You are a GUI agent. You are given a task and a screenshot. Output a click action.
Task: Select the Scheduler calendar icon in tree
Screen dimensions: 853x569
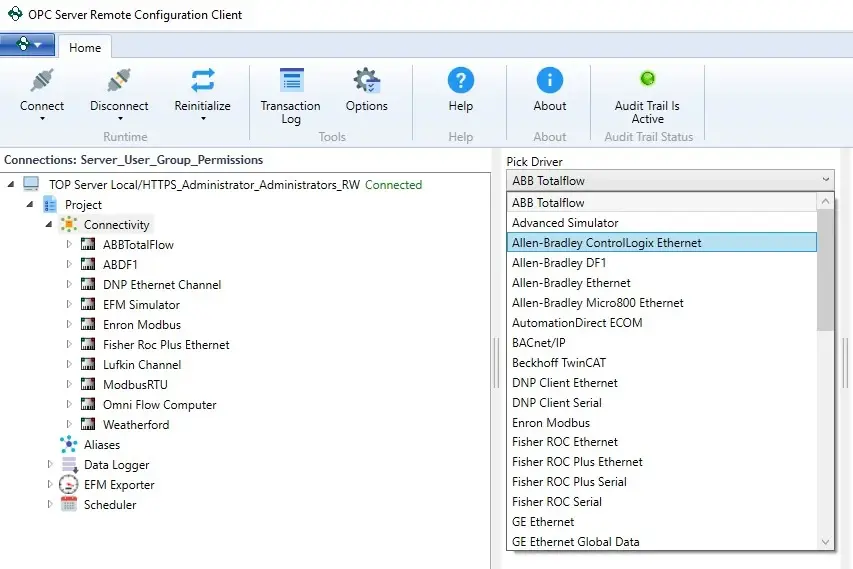point(69,504)
